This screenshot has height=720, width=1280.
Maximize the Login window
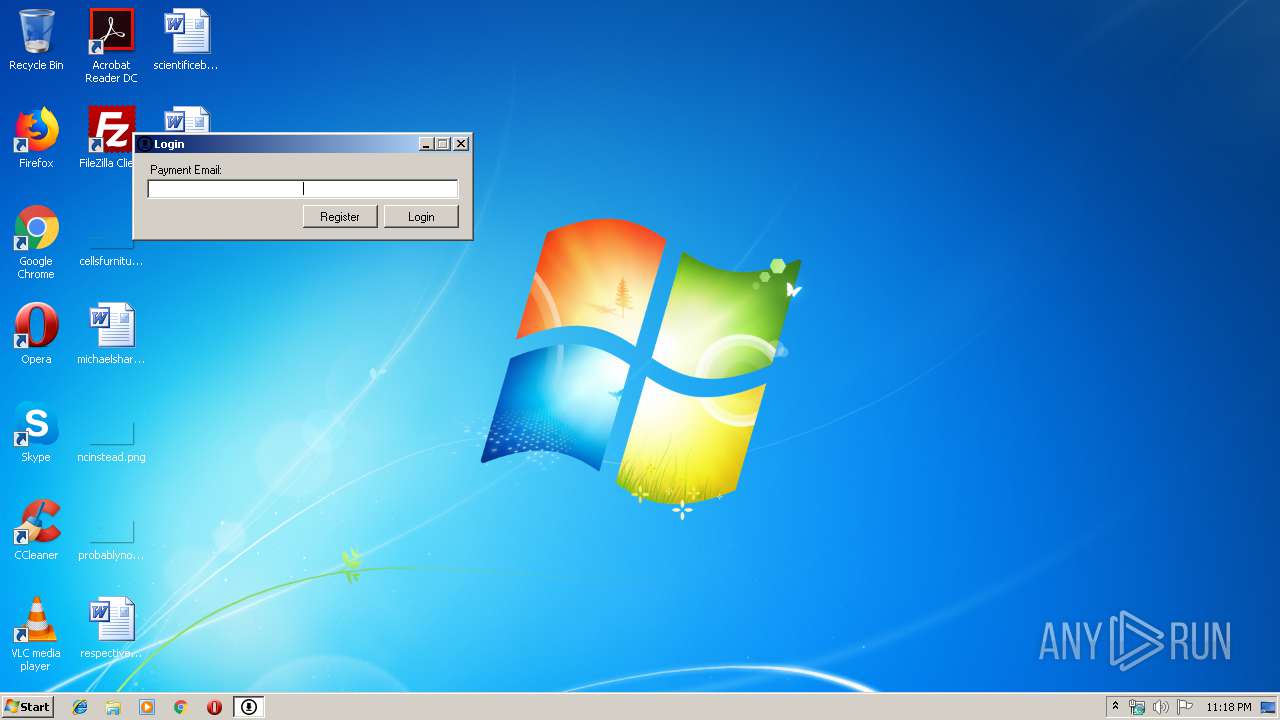(x=443, y=144)
